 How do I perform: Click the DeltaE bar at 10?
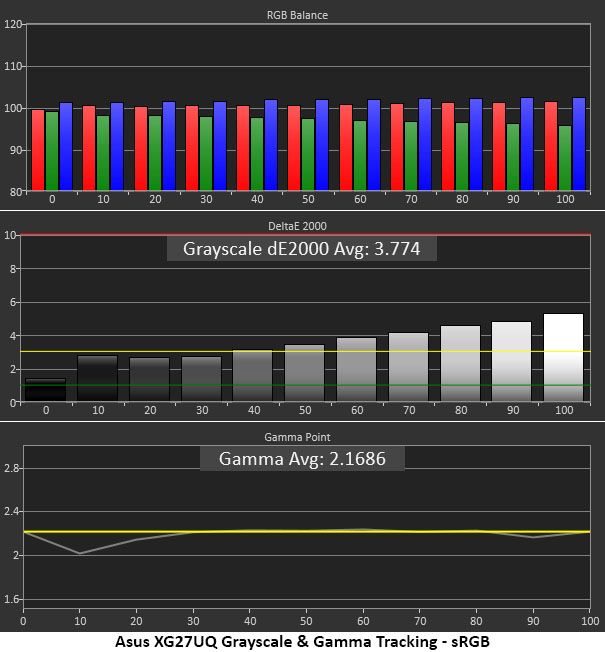tap(98, 378)
